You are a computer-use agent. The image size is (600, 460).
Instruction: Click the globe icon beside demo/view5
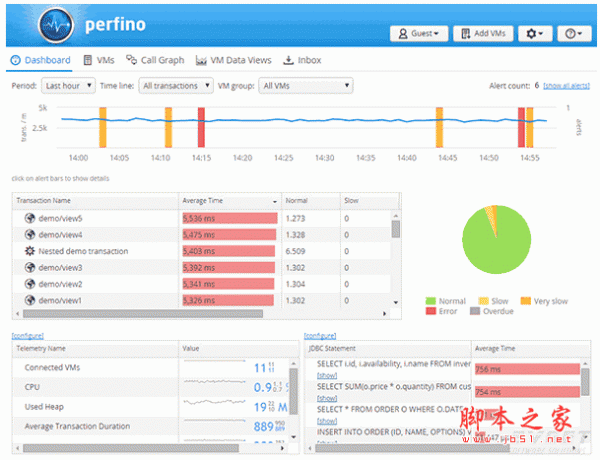[30, 218]
